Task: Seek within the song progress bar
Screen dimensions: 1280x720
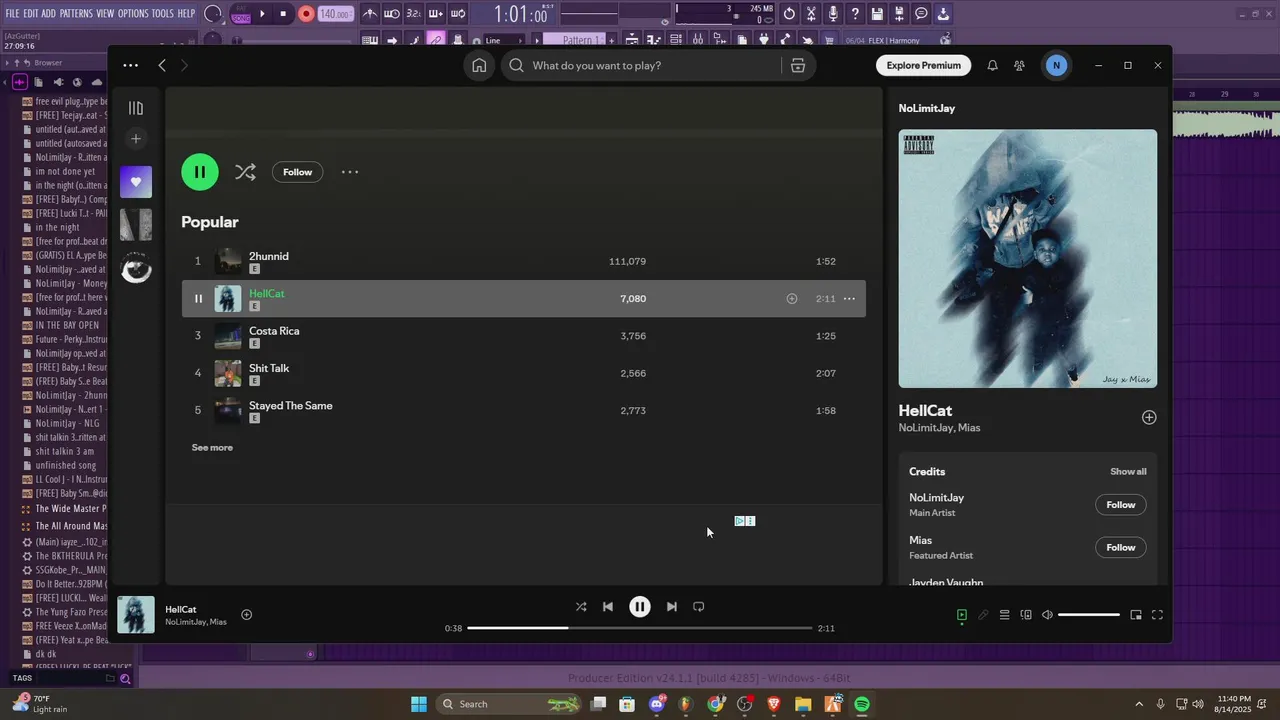Action: (x=640, y=628)
